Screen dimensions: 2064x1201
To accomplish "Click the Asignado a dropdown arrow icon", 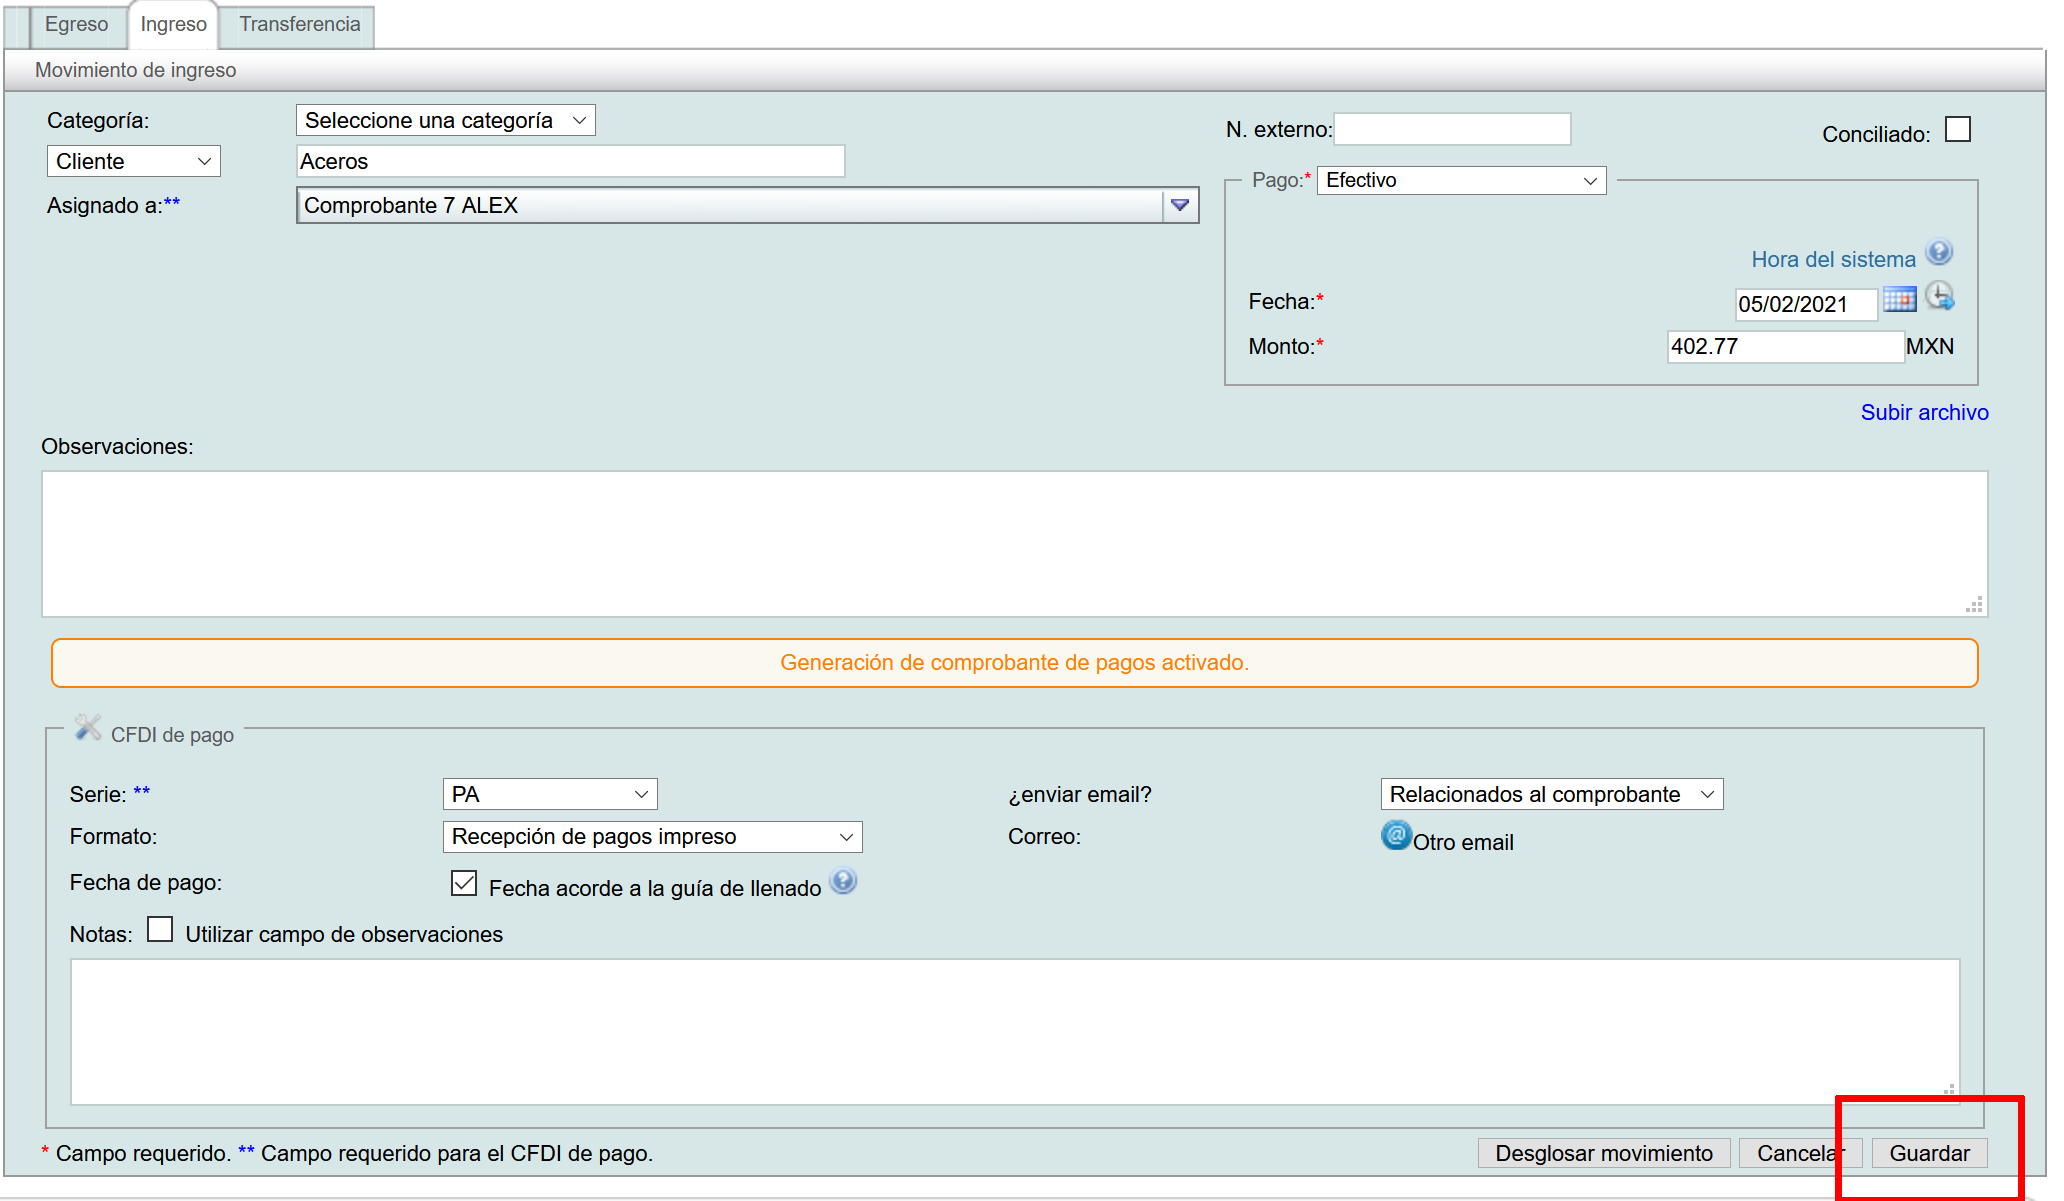I will (x=1180, y=205).
